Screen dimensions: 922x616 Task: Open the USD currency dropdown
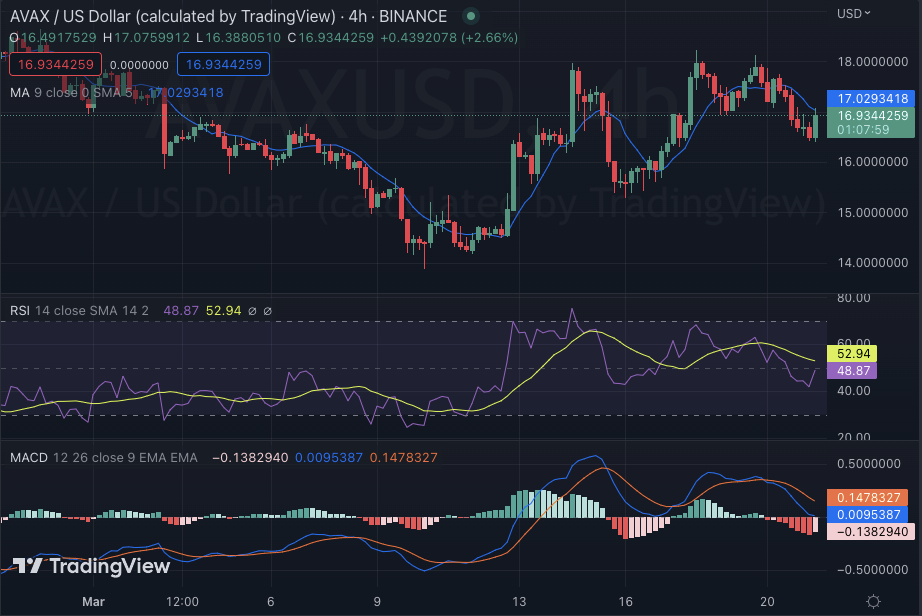(x=853, y=14)
